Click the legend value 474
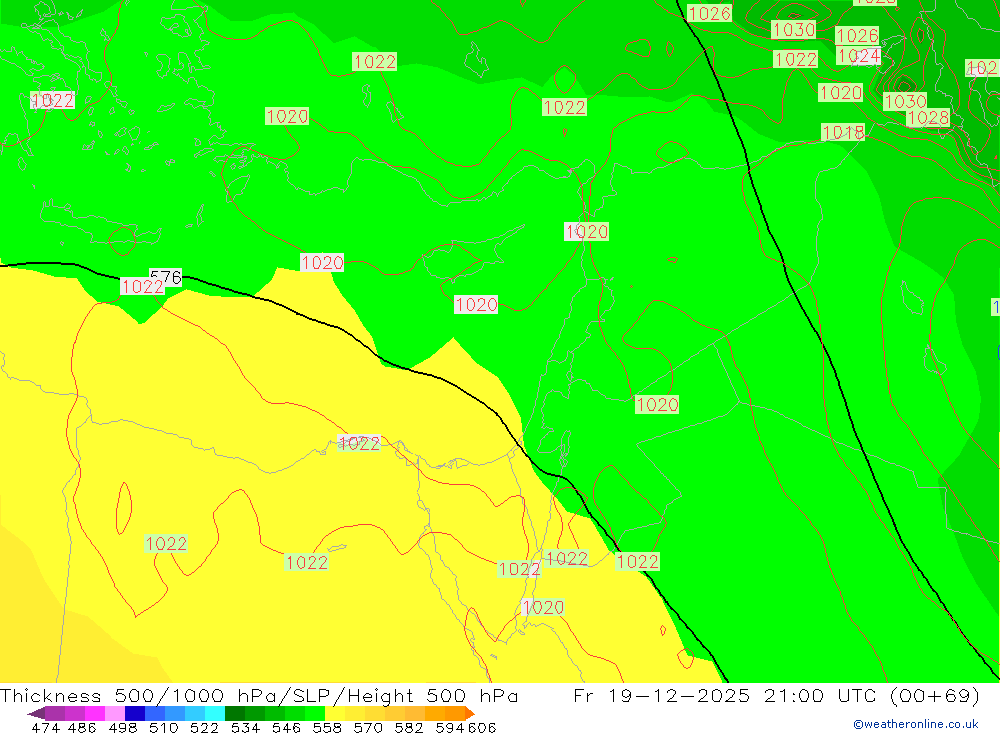Viewport: 1000px width, 733px height. coord(46,727)
